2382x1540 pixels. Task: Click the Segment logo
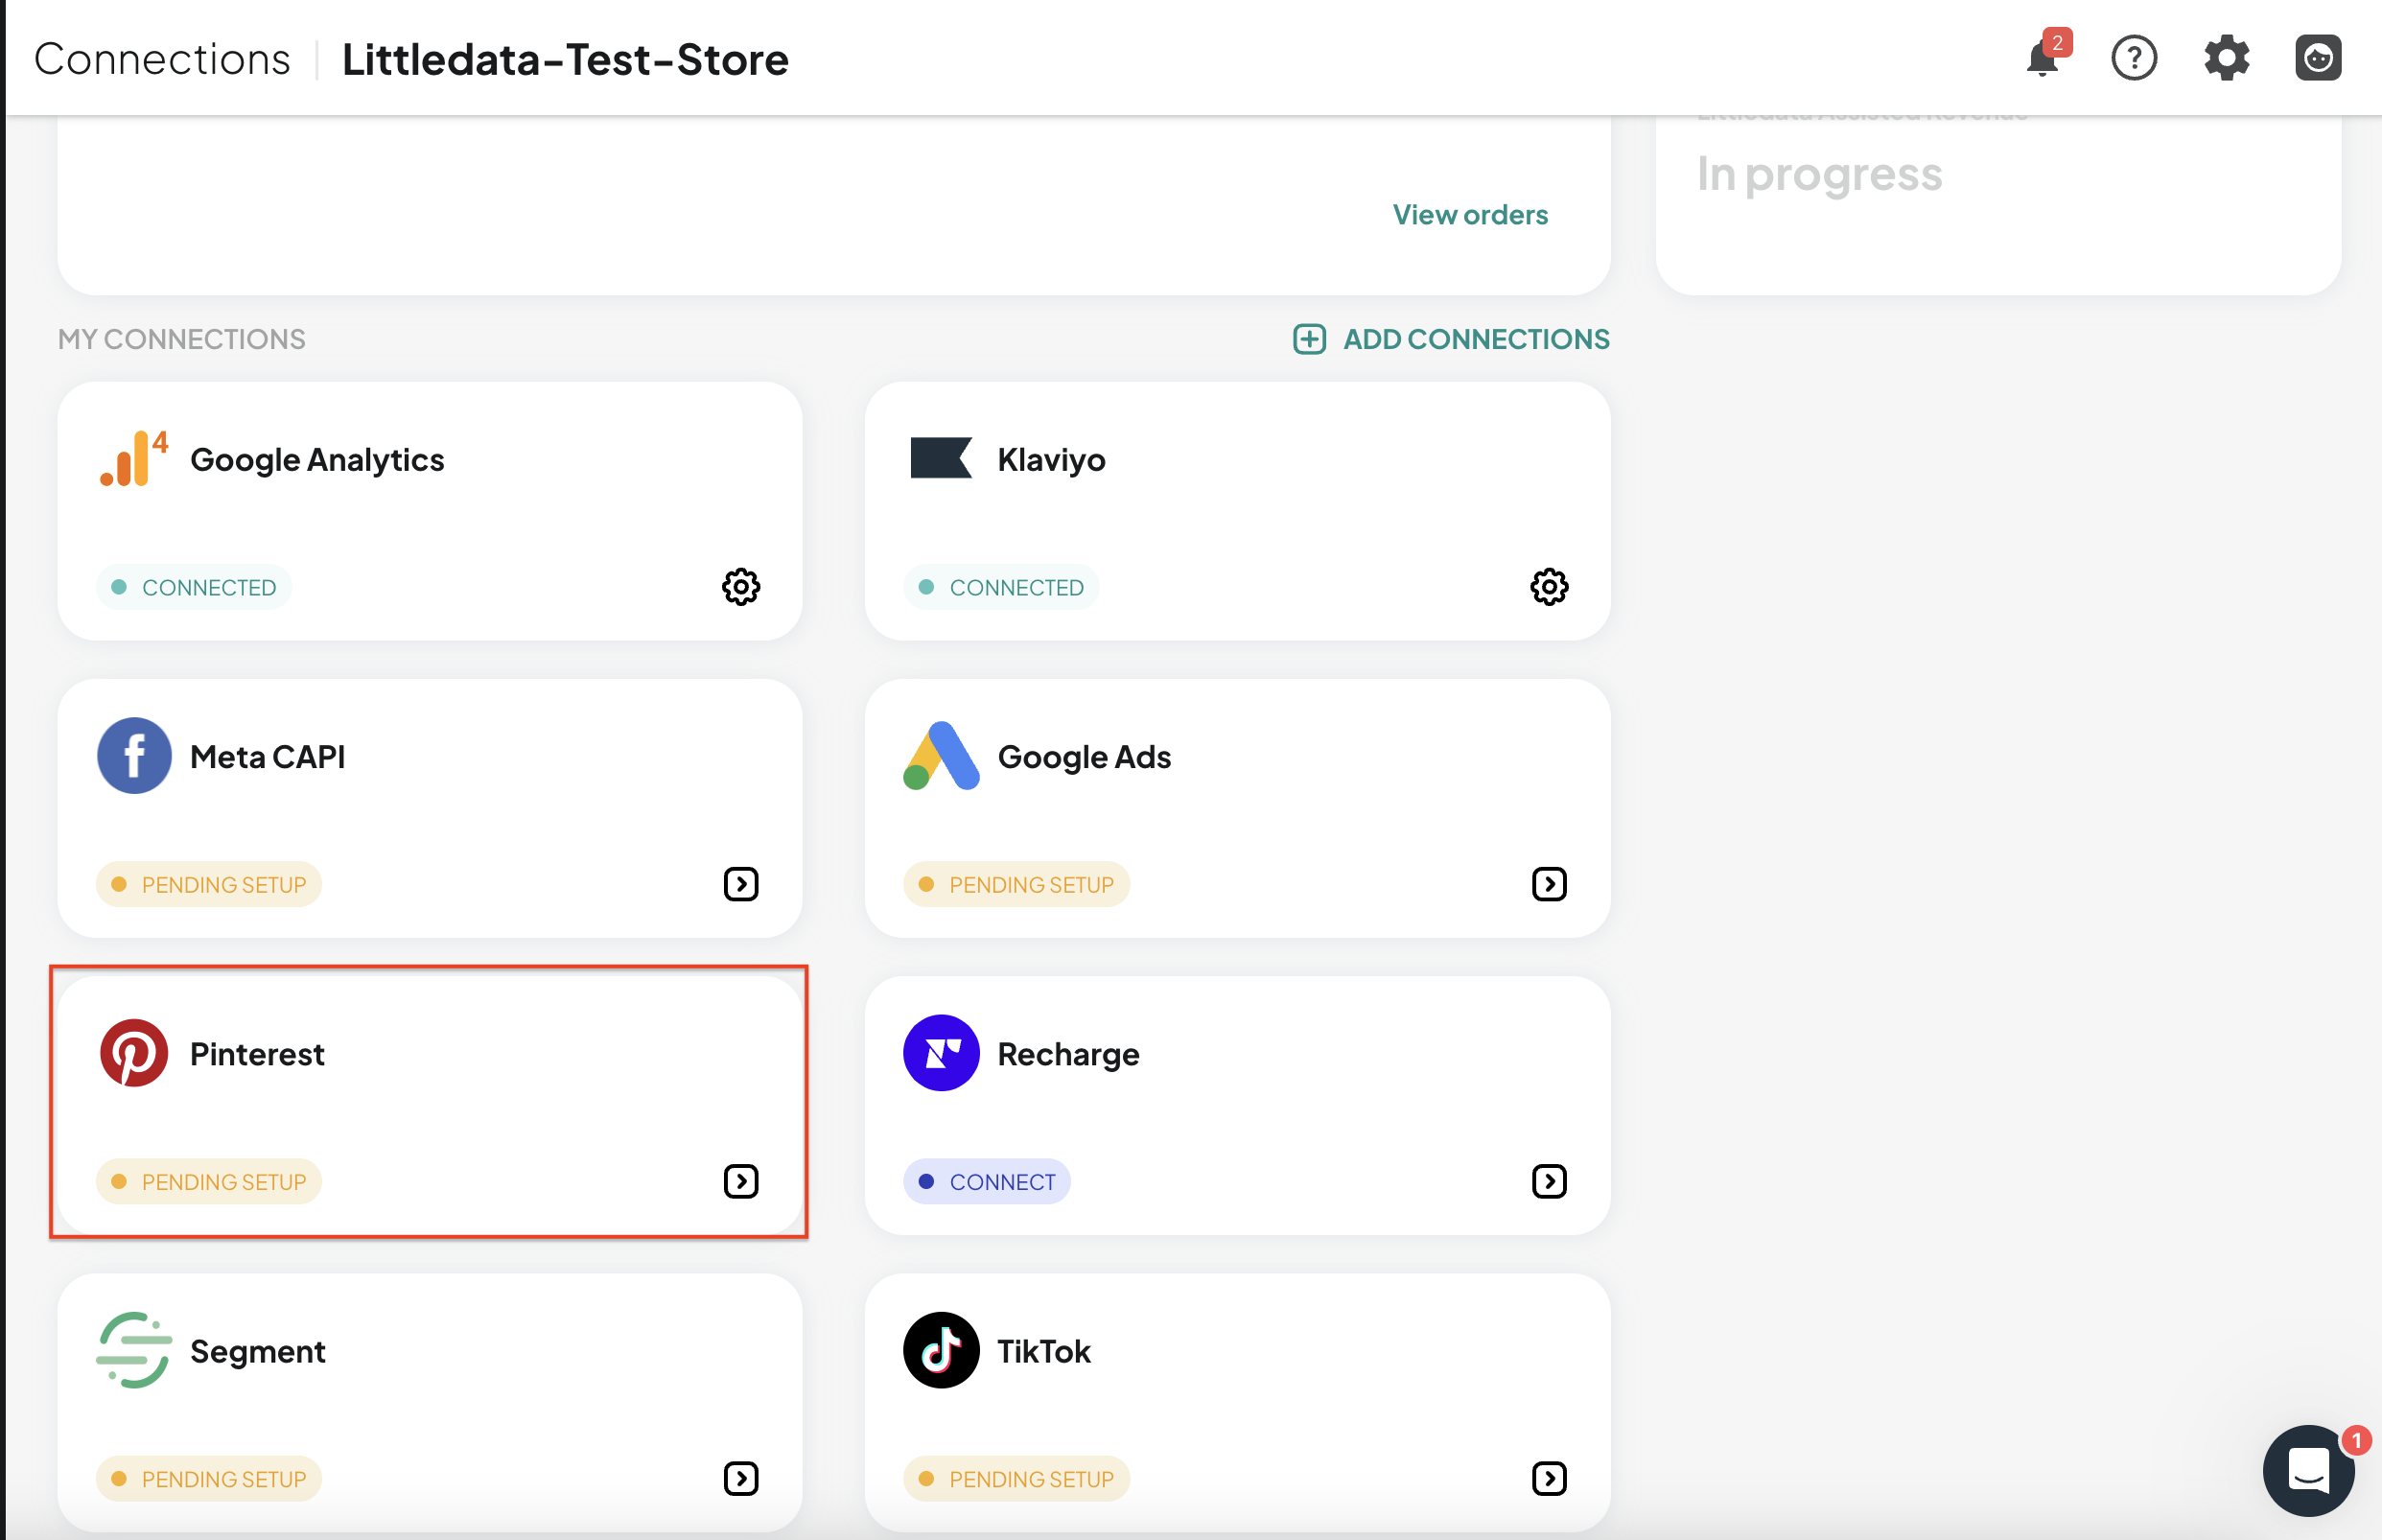(x=134, y=1350)
